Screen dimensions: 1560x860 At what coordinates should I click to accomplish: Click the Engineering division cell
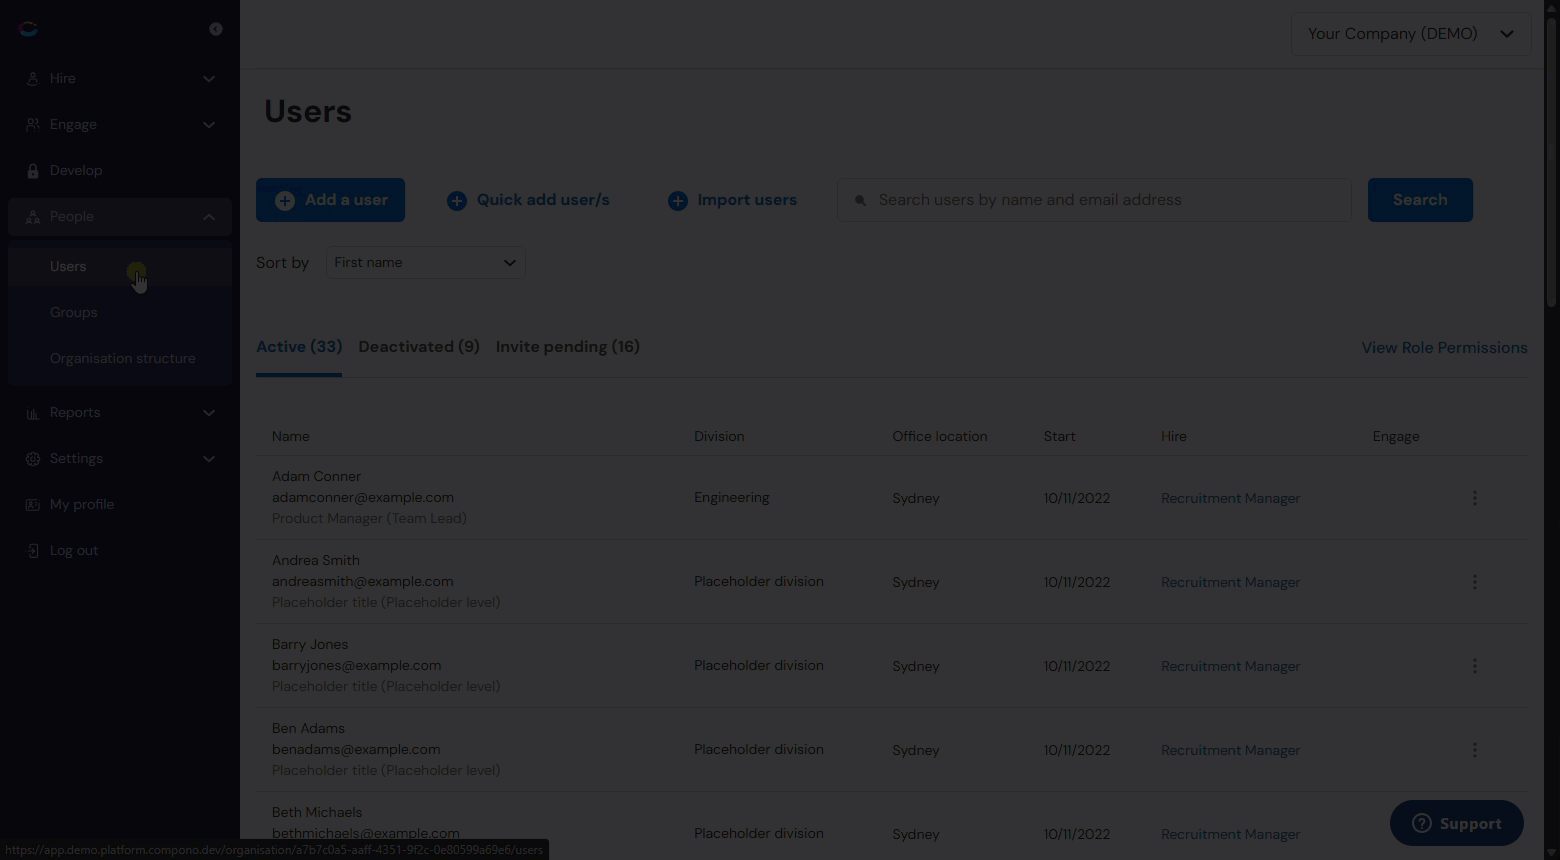point(732,498)
